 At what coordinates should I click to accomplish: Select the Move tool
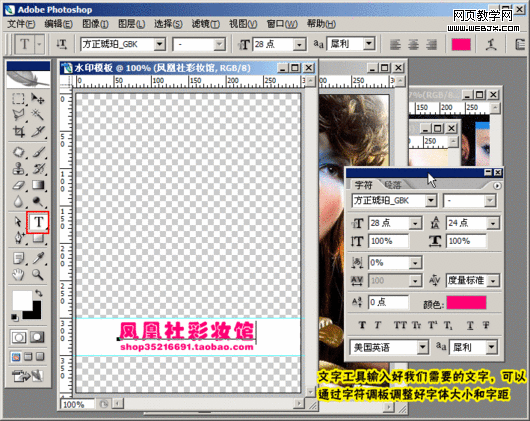[38, 99]
